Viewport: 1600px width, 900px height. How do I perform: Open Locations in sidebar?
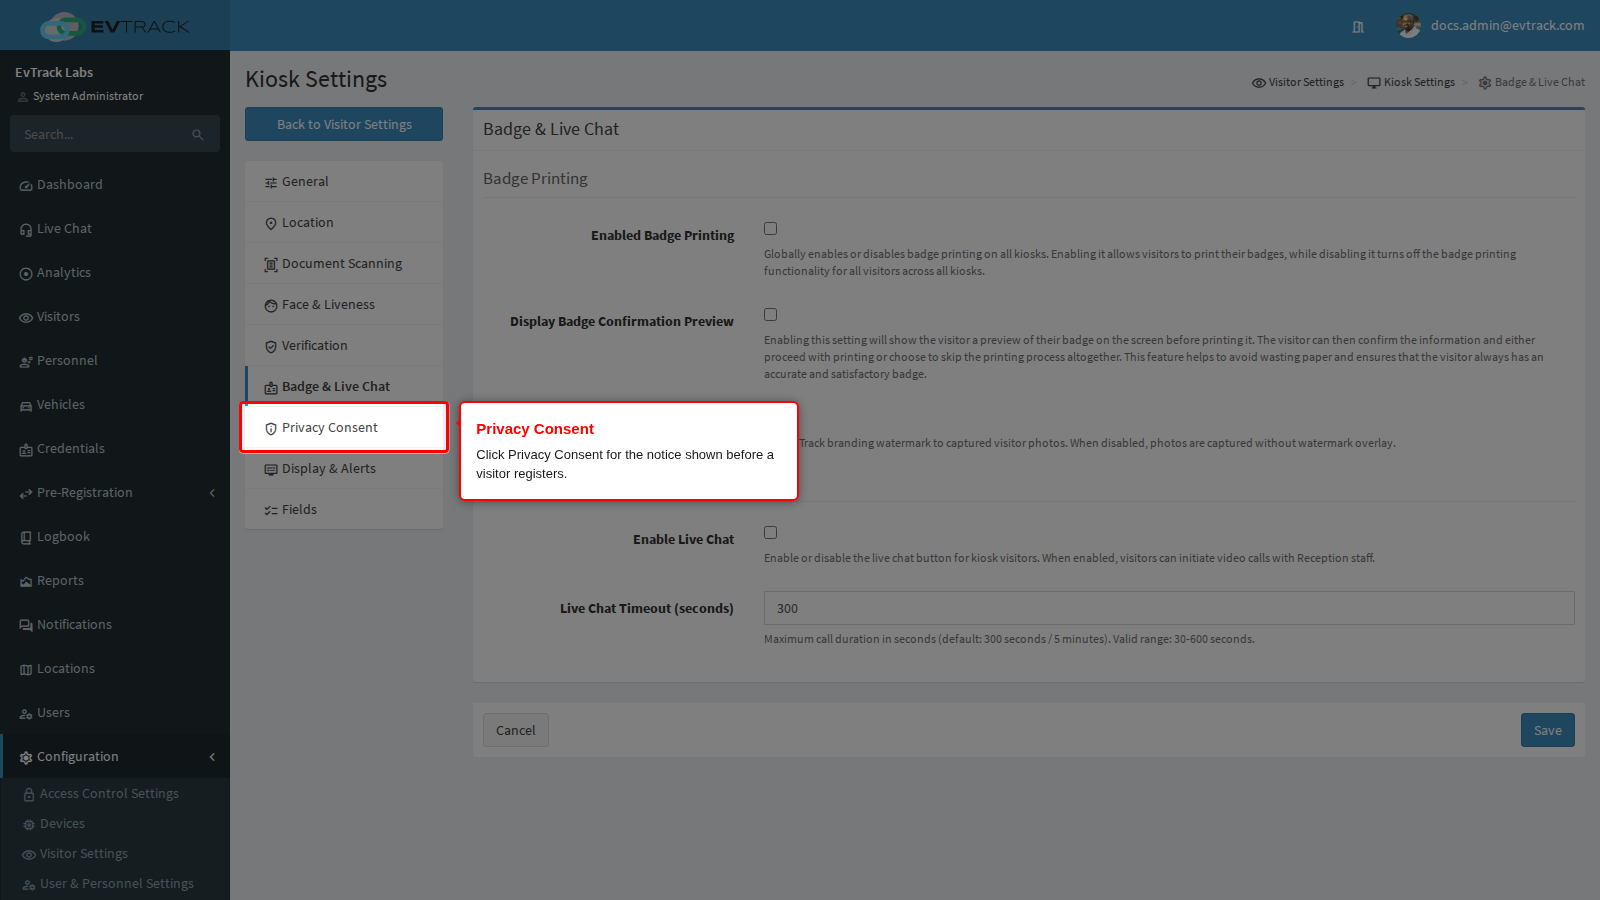pyautogui.click(x=115, y=669)
